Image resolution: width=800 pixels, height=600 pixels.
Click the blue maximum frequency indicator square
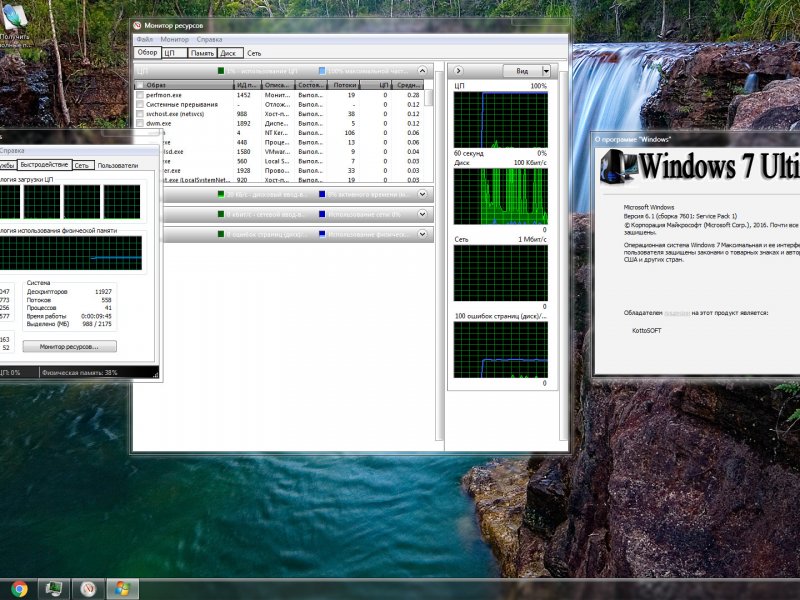(322, 71)
